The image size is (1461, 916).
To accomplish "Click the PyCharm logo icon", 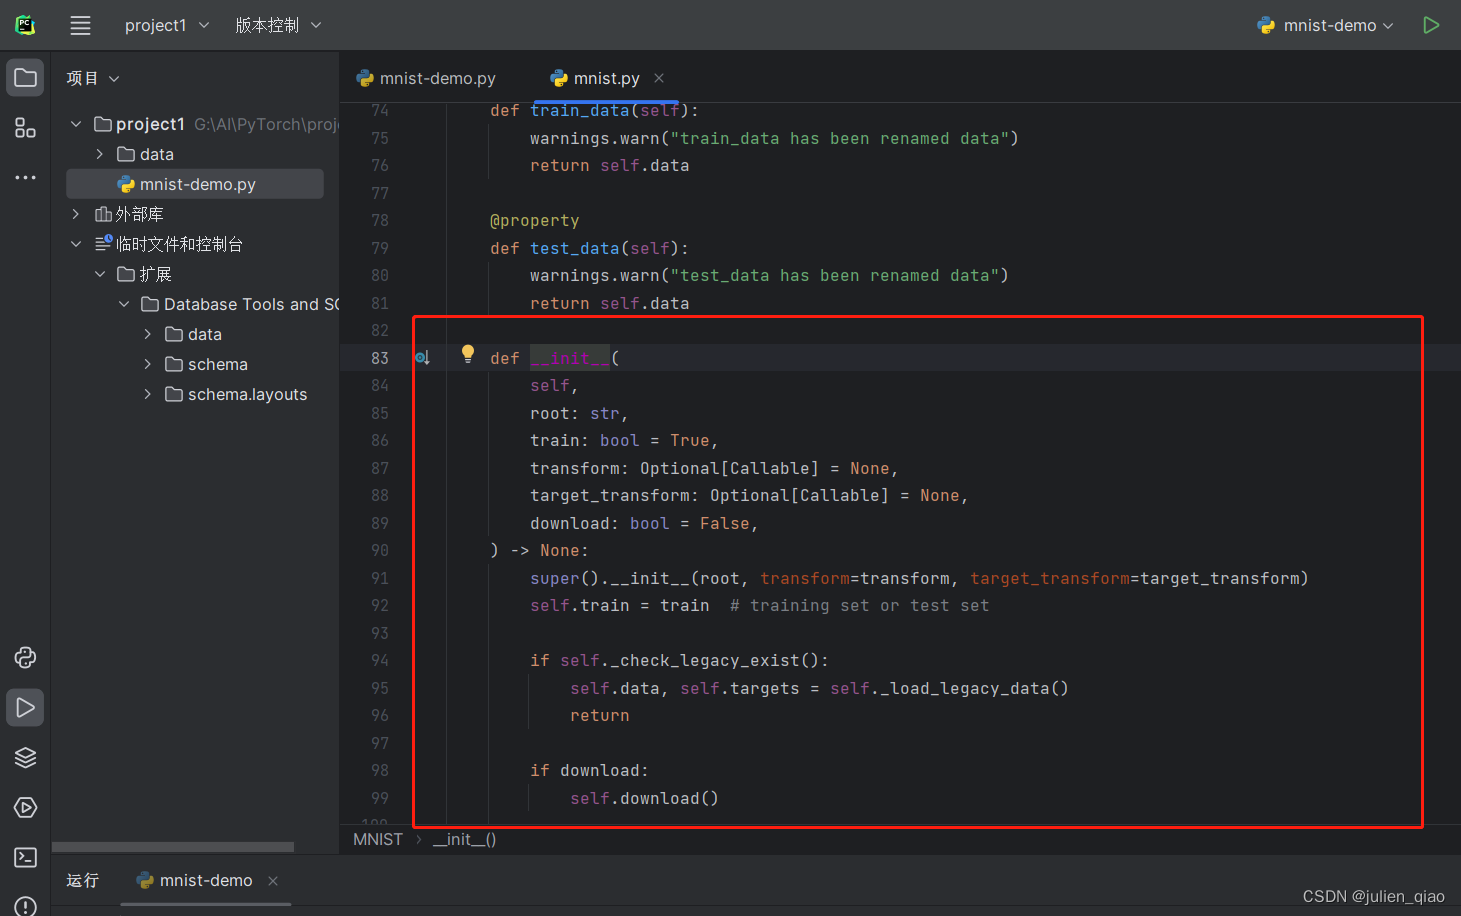I will [x=25, y=25].
